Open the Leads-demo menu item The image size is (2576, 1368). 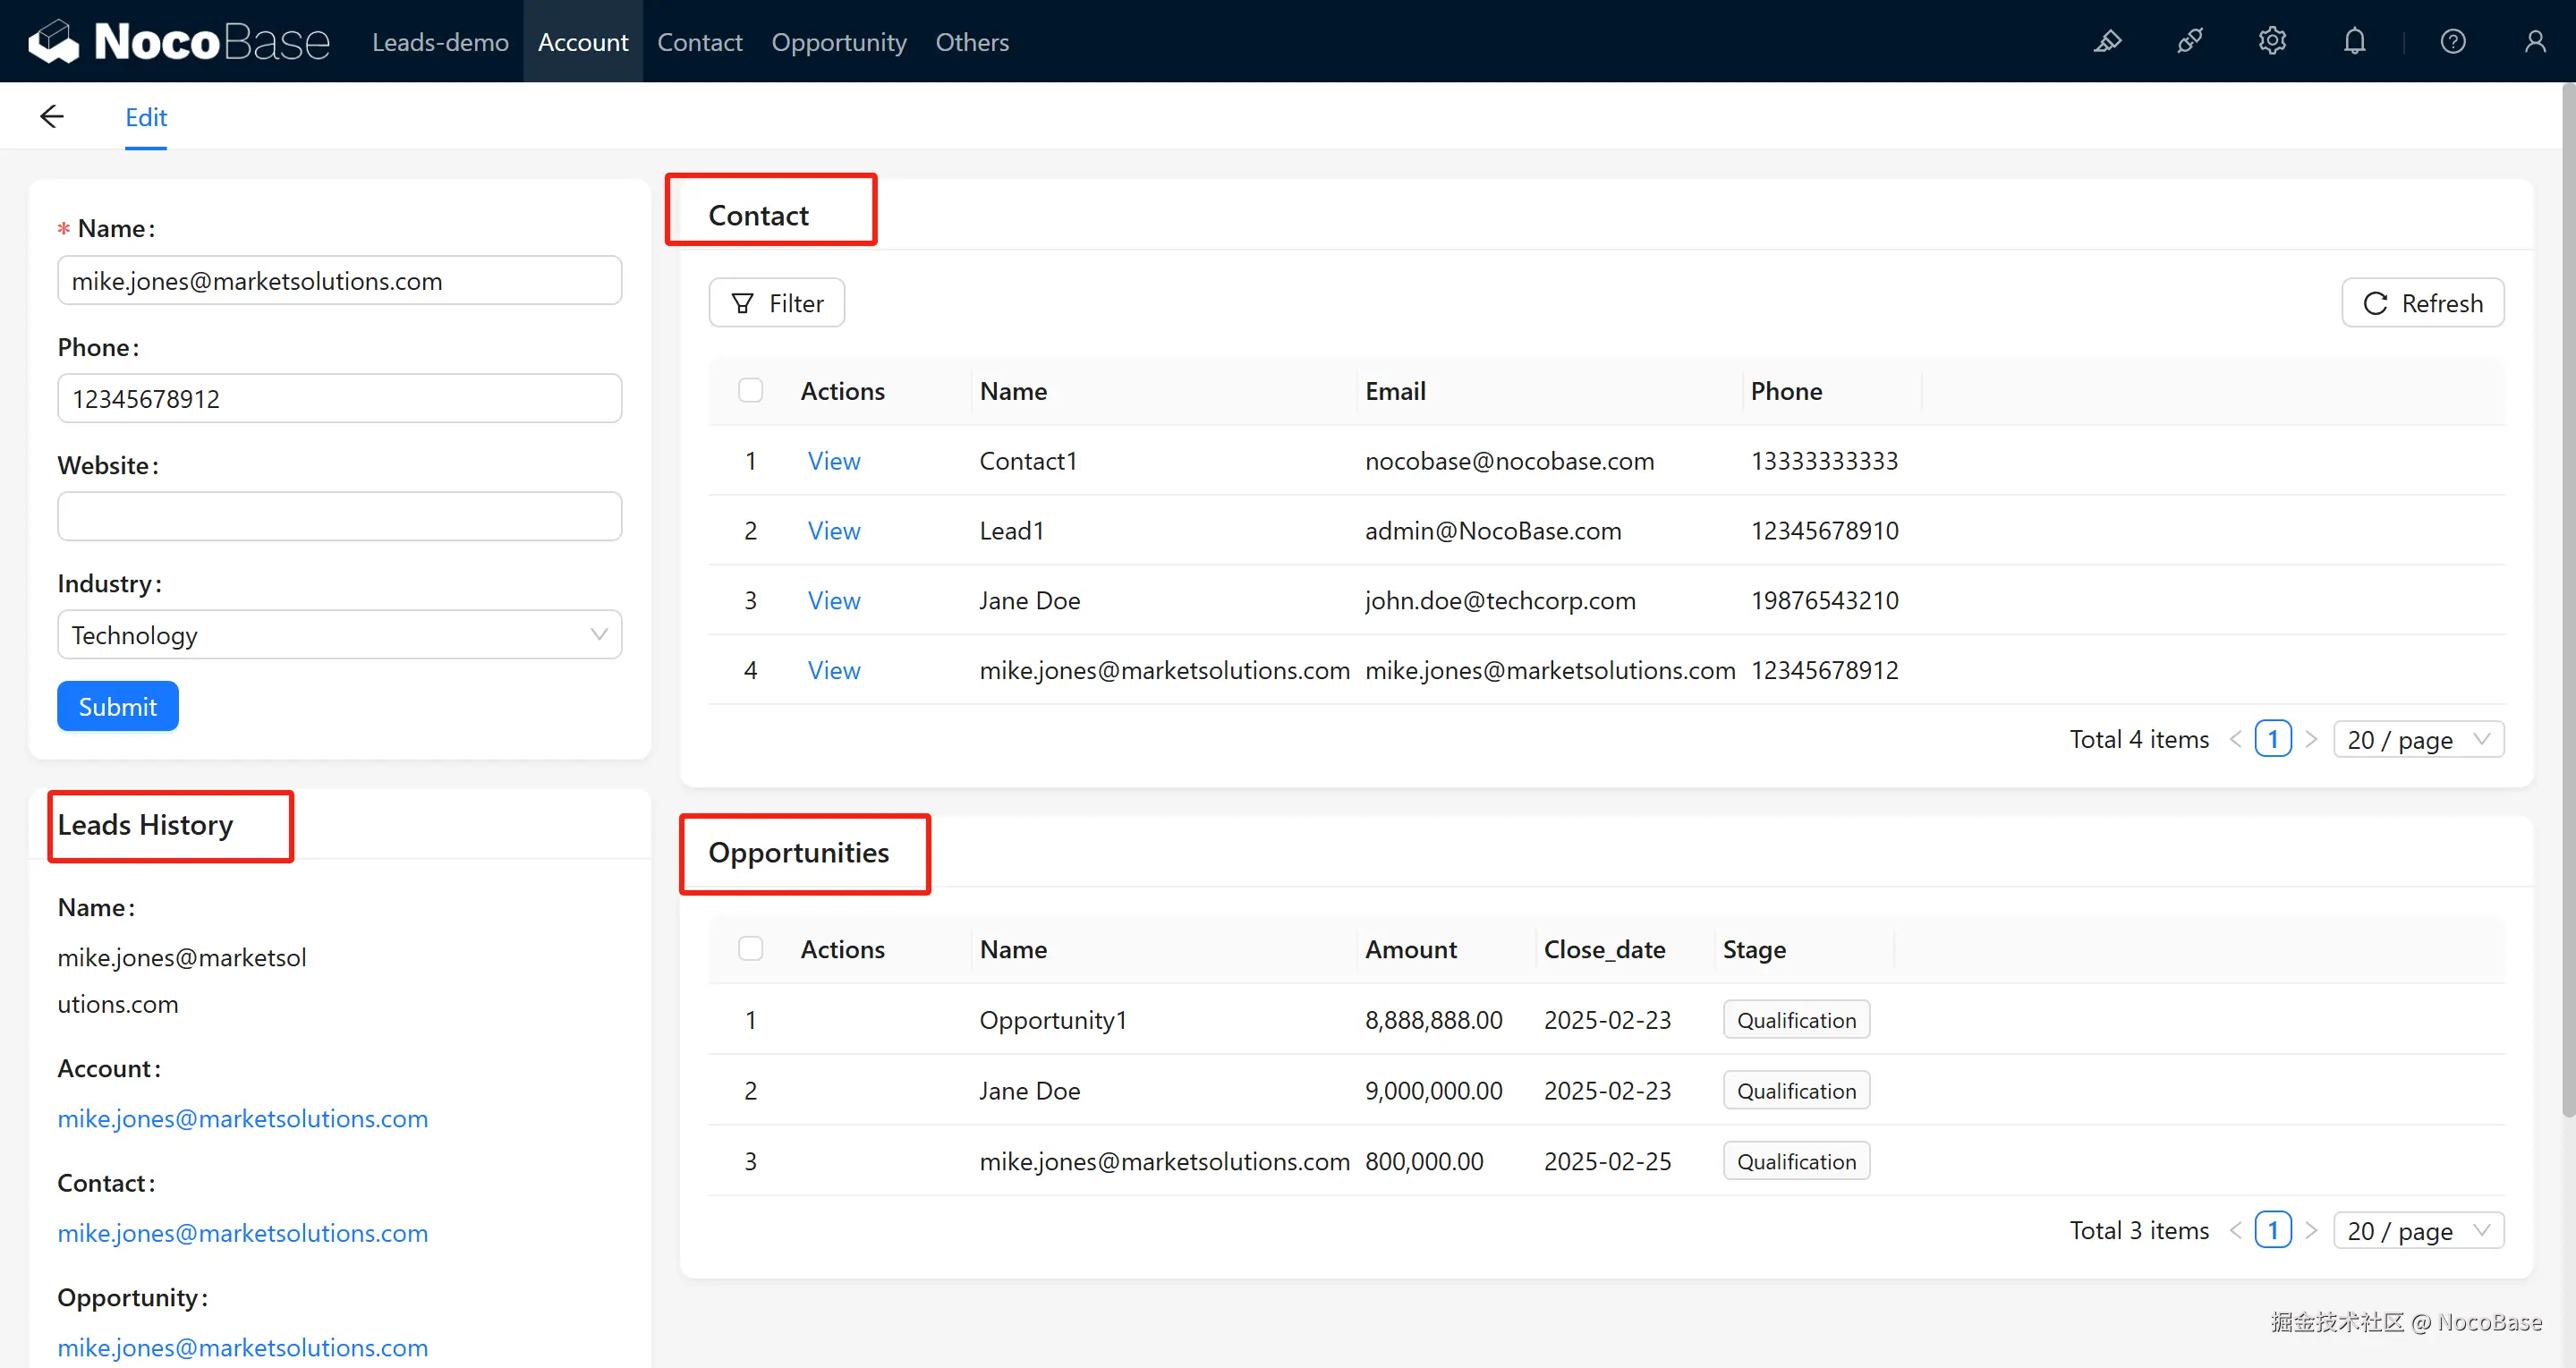[440, 41]
